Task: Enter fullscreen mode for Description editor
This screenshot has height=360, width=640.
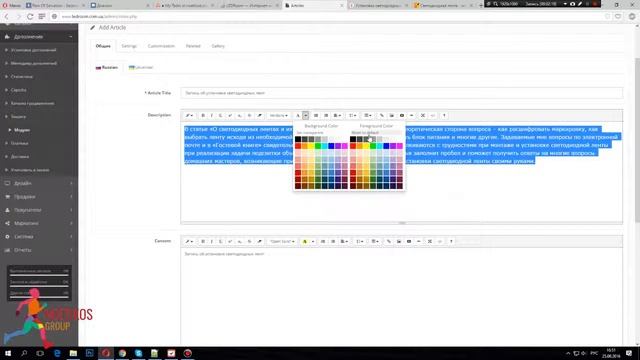Action: click(x=423, y=116)
